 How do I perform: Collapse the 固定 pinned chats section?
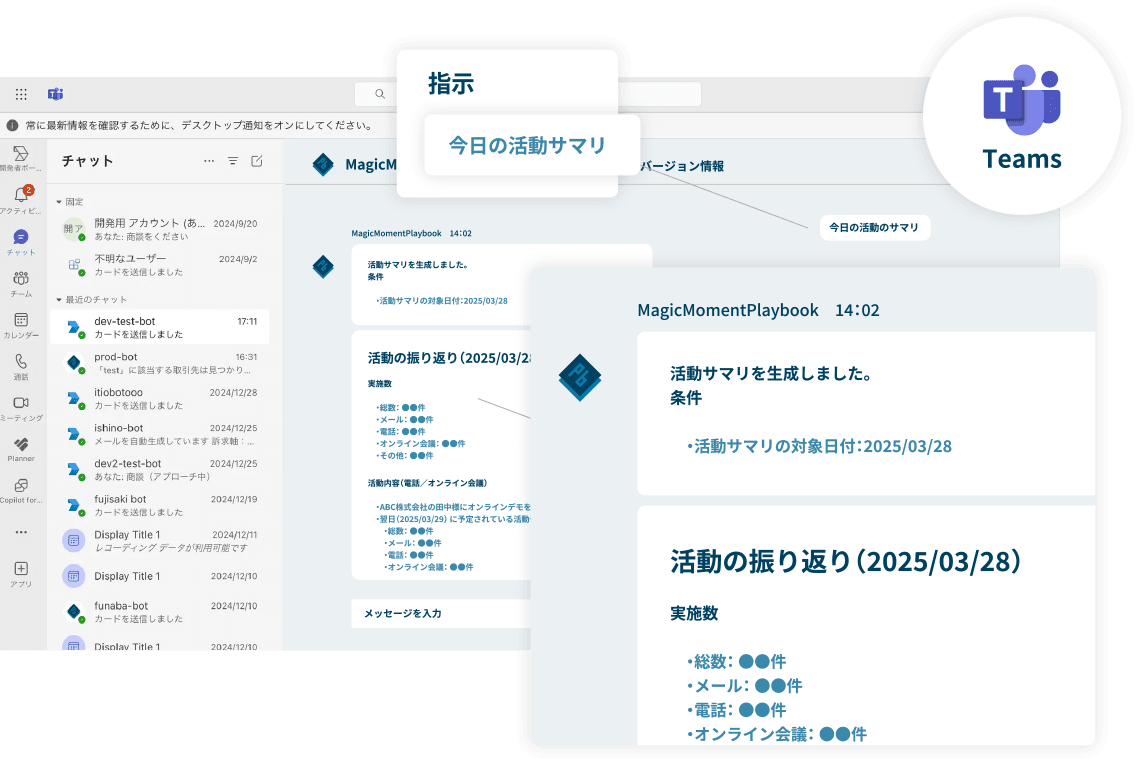click(59, 202)
